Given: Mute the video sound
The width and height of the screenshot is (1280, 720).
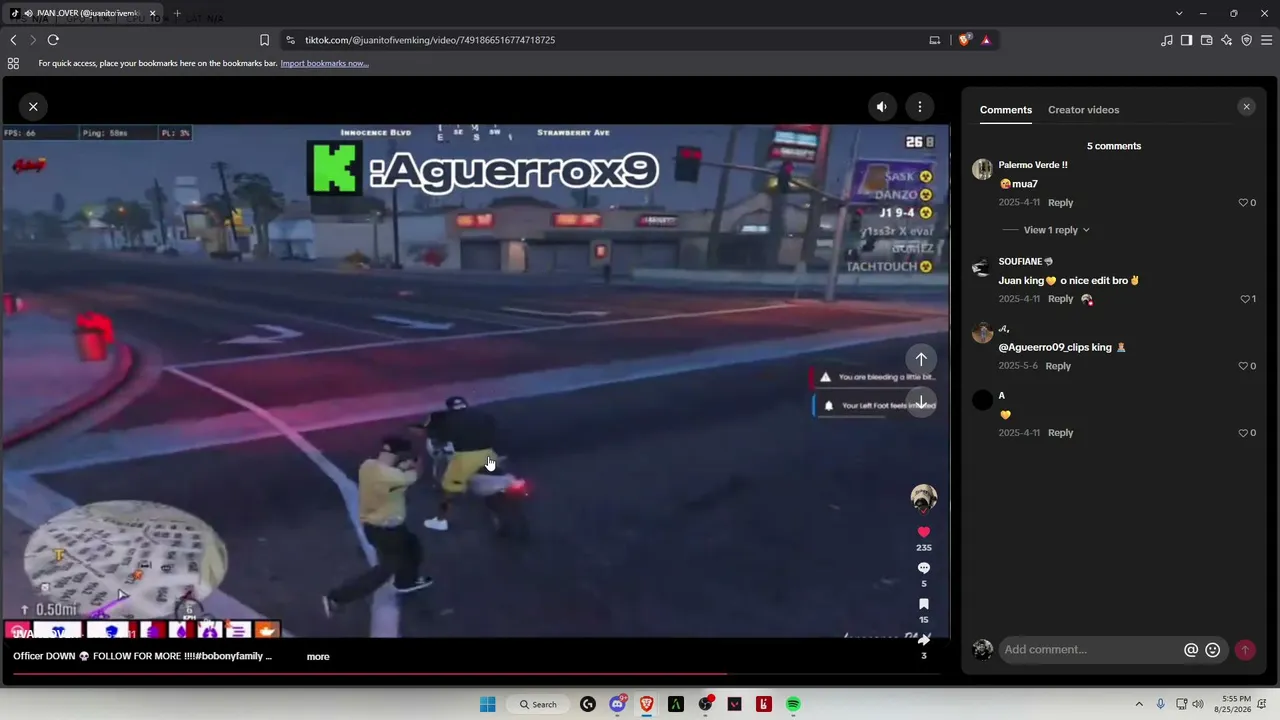Looking at the screenshot, I should click(882, 107).
